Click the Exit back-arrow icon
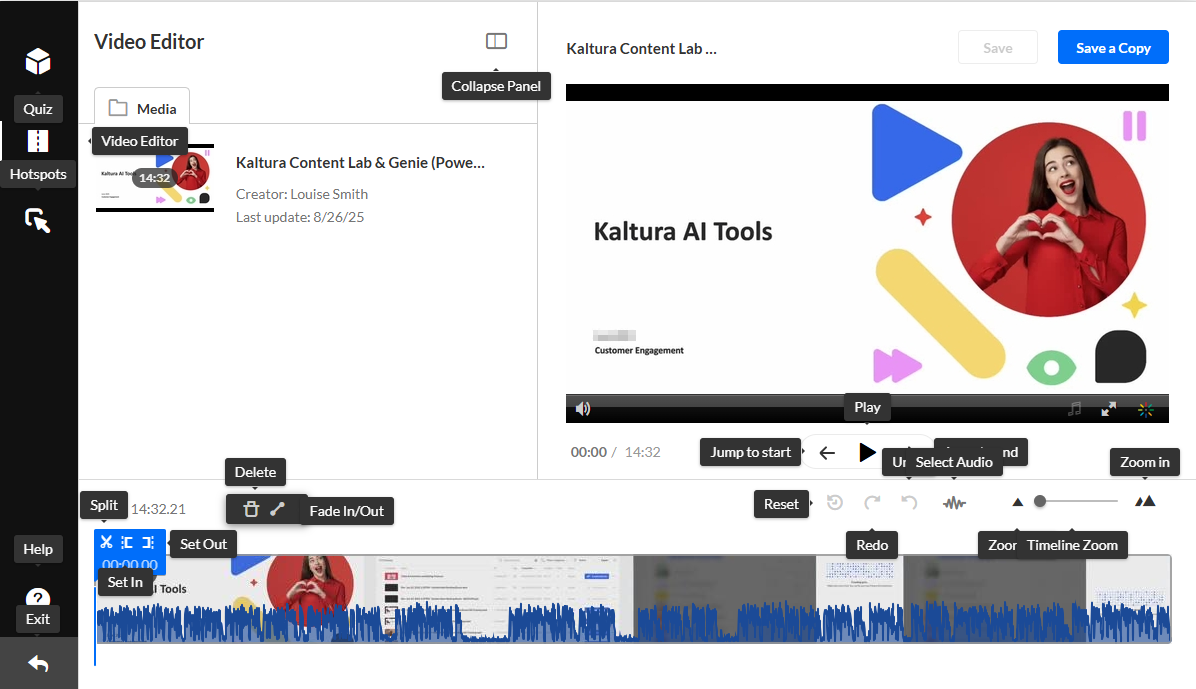 pos(38,664)
